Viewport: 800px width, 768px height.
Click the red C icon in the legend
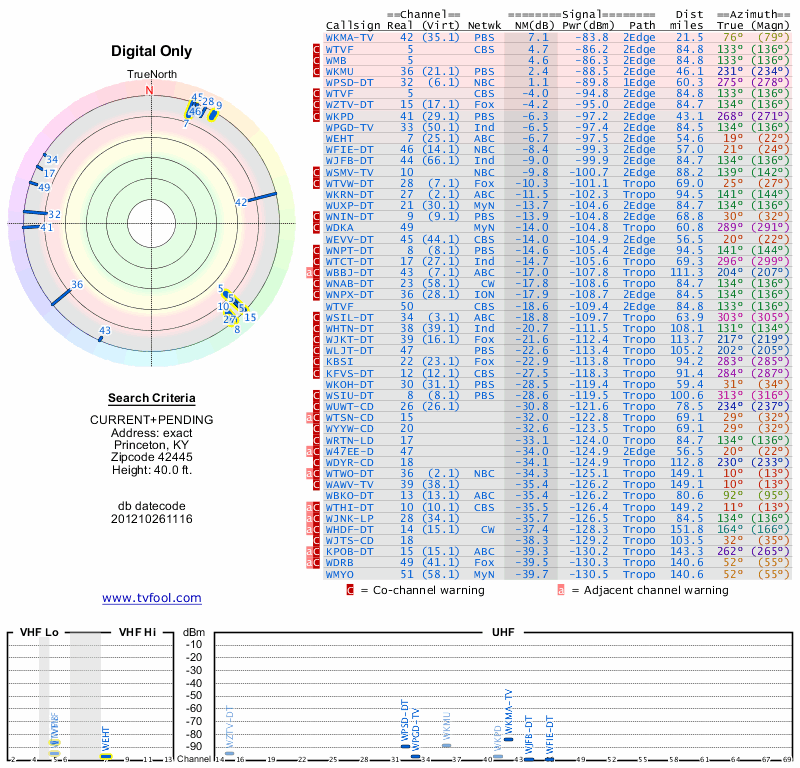point(350,590)
